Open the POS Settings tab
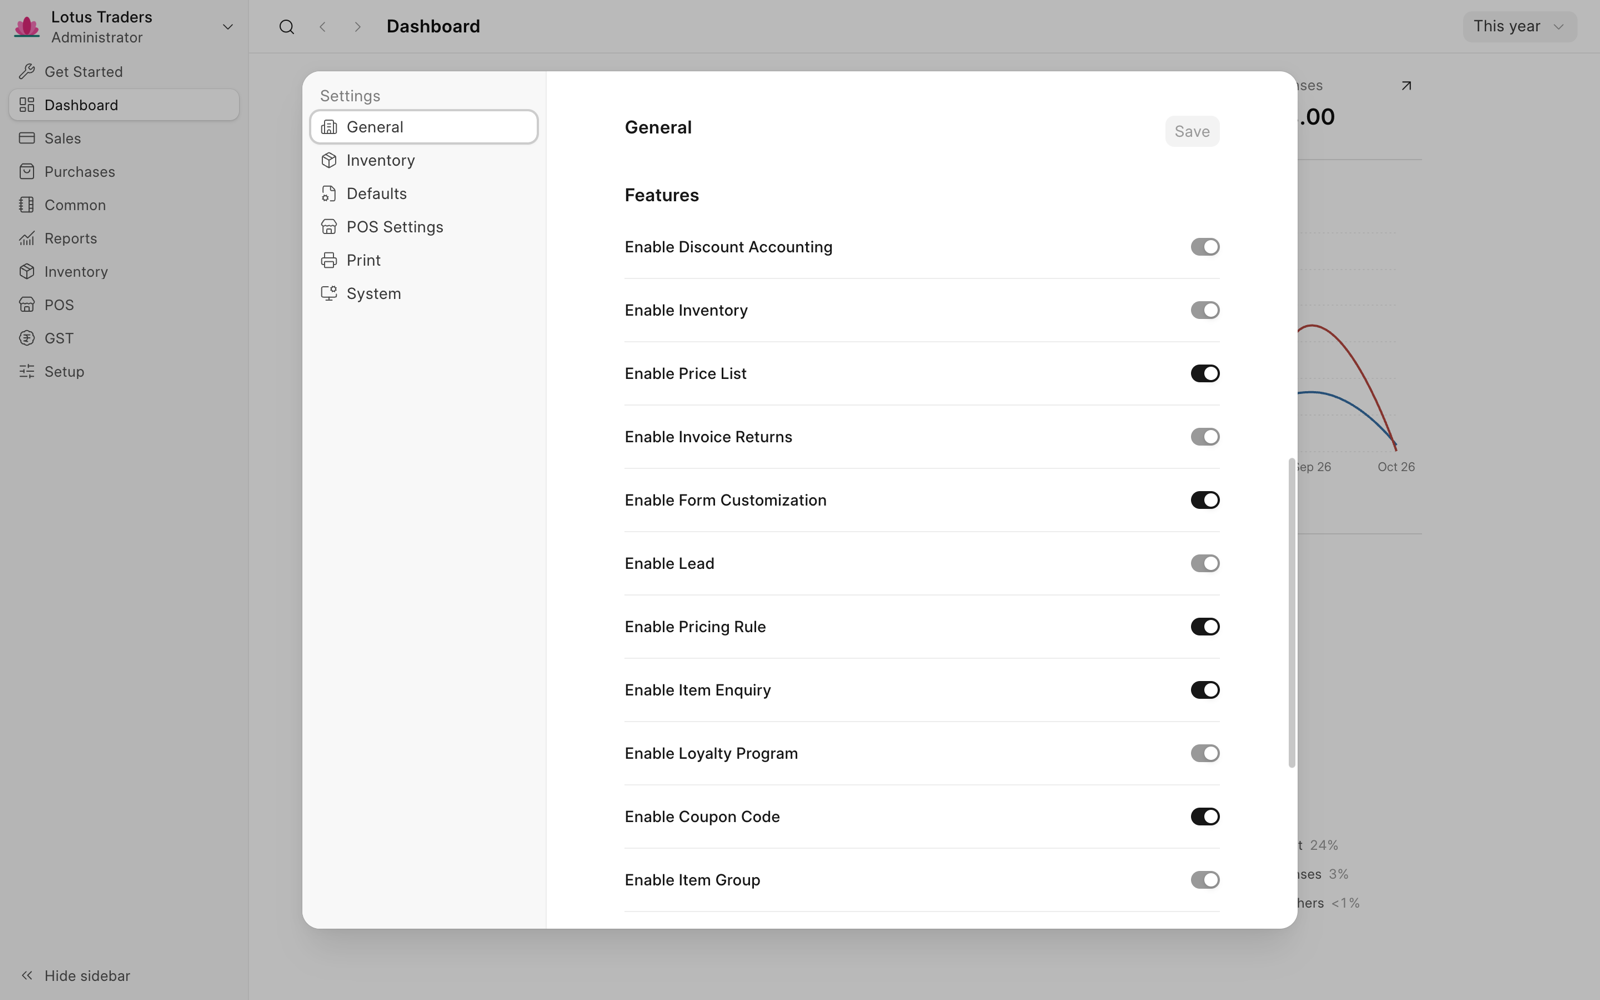This screenshot has height=1000, width=1600. point(424,227)
